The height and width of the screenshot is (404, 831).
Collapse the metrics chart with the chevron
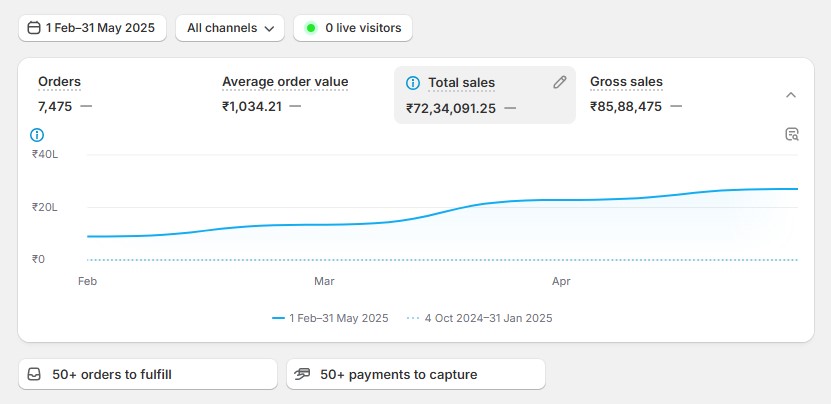click(791, 95)
